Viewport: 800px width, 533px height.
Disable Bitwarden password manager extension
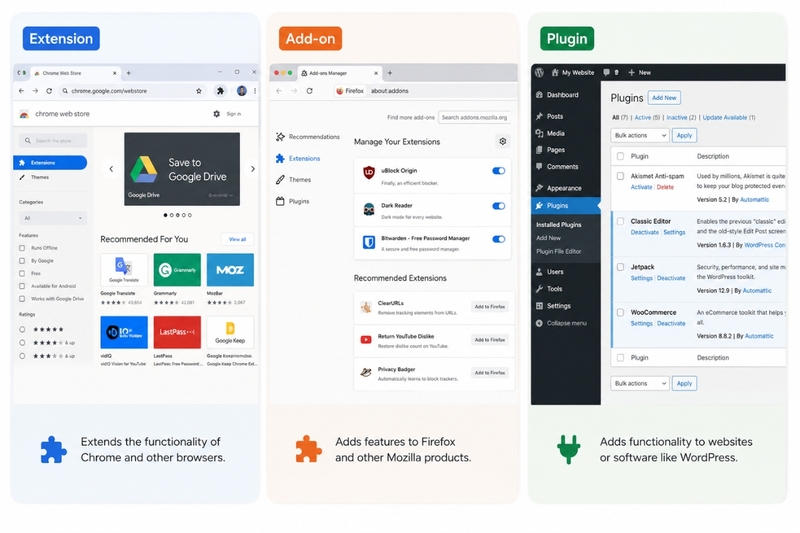click(498, 239)
